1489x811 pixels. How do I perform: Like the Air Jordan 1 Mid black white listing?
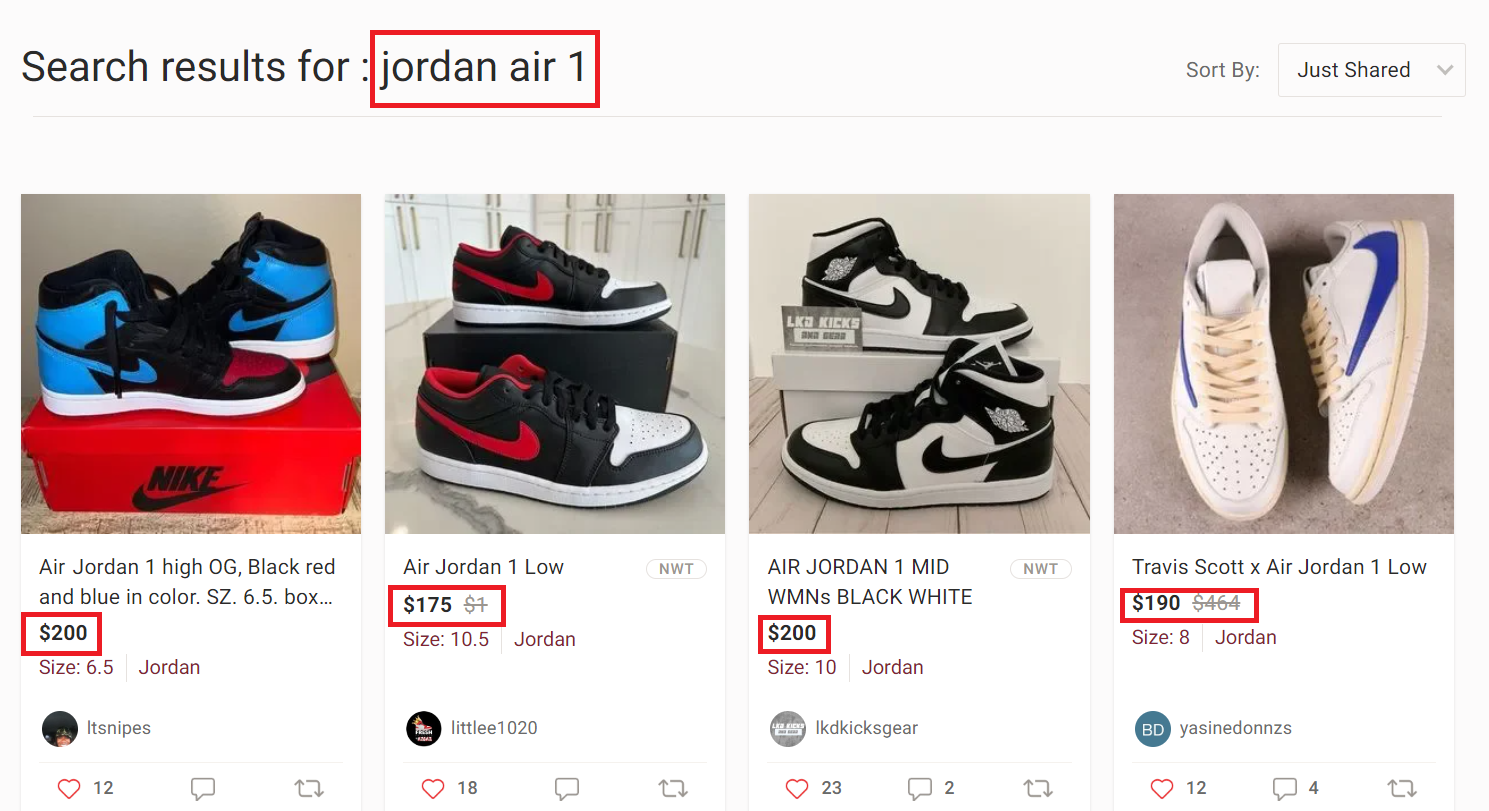[x=796, y=789]
